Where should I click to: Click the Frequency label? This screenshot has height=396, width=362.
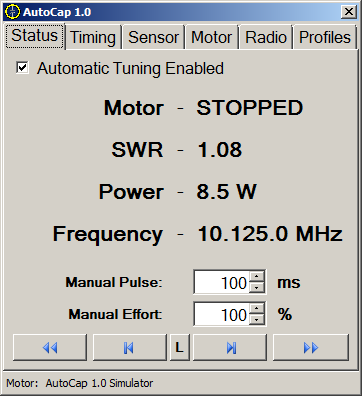108,234
